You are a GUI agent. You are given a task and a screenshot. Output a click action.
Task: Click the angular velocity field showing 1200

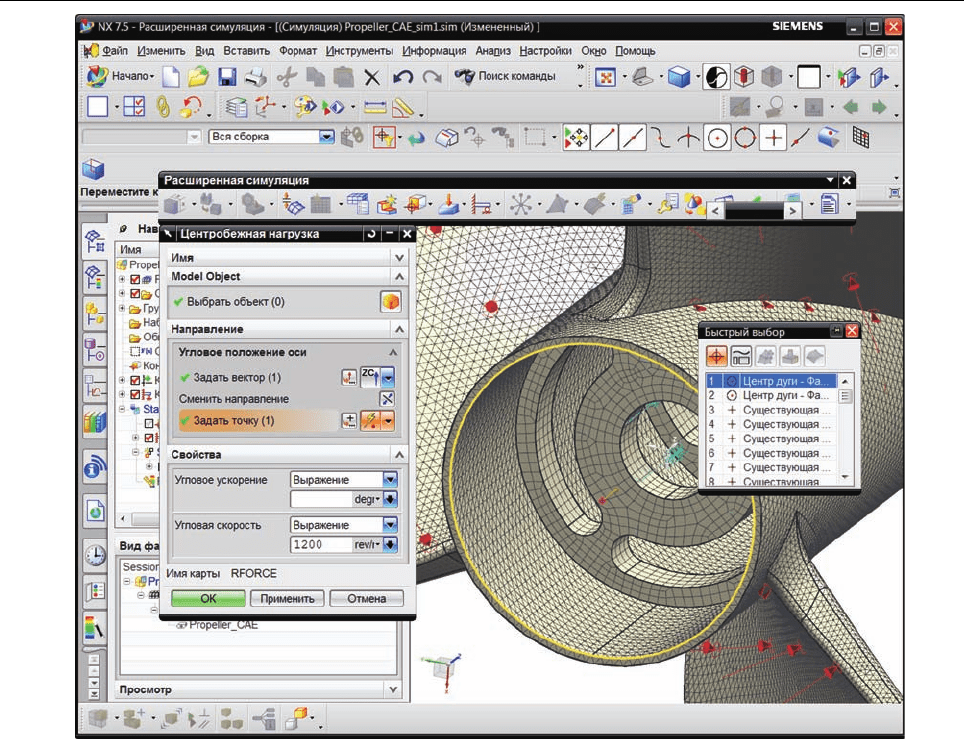coord(321,545)
